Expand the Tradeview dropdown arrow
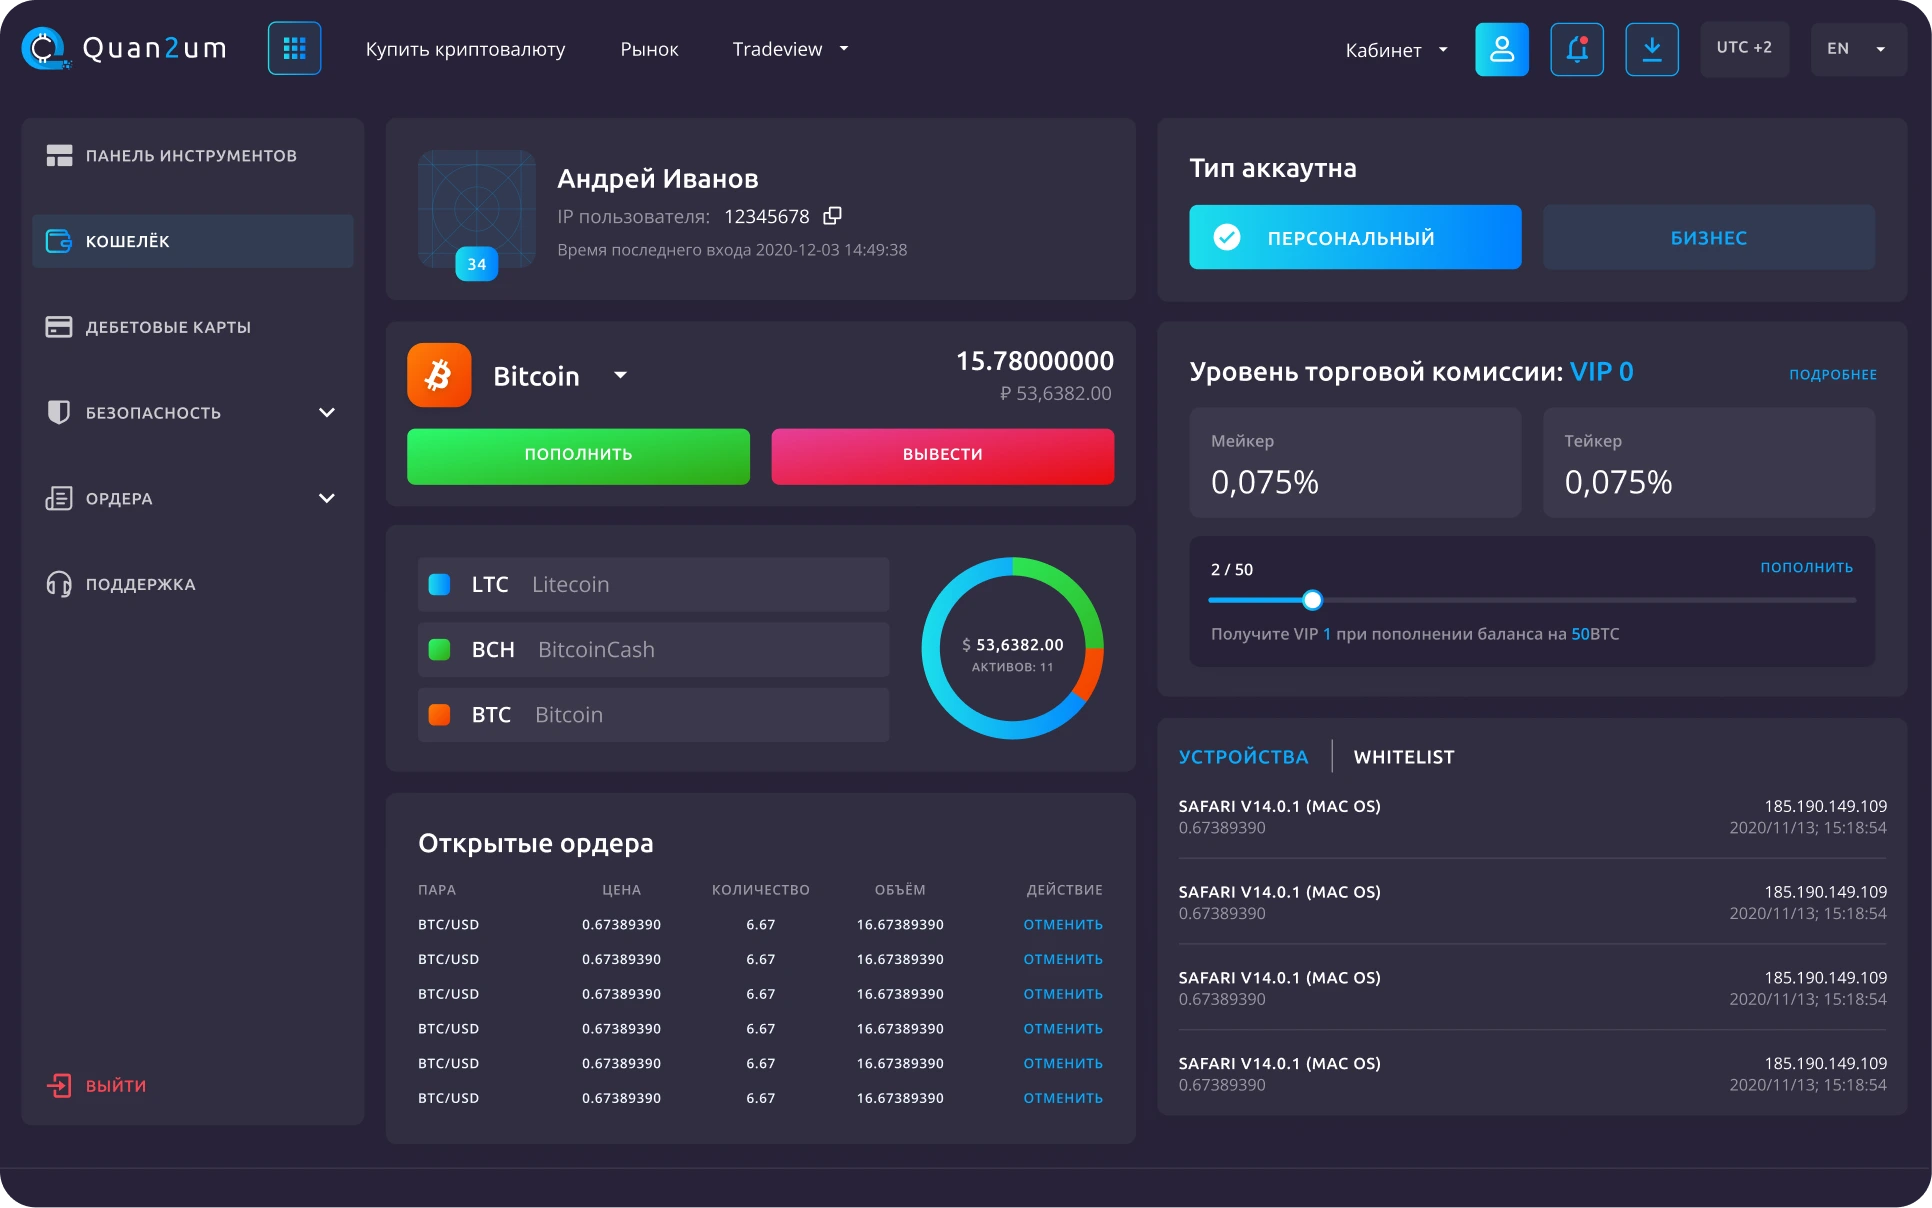1932x1208 pixels. (x=844, y=48)
